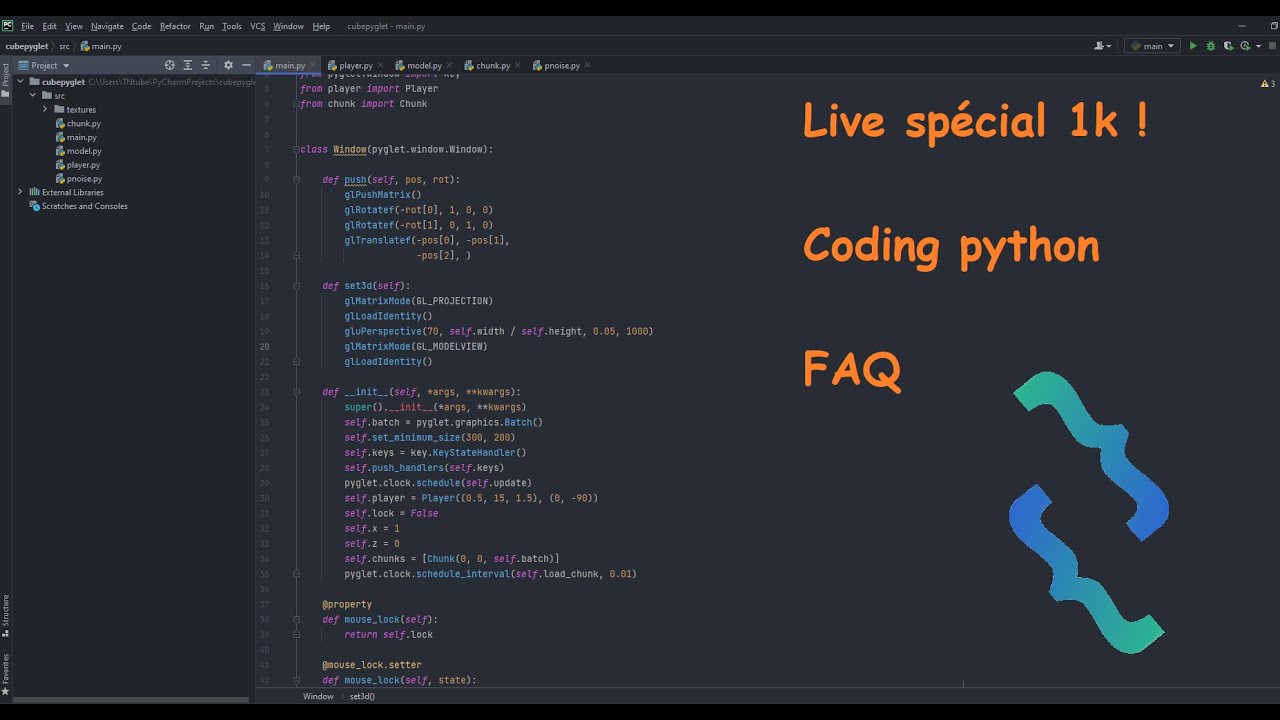Open the inspections widget showing 3 warnings

pyautogui.click(x=1268, y=84)
